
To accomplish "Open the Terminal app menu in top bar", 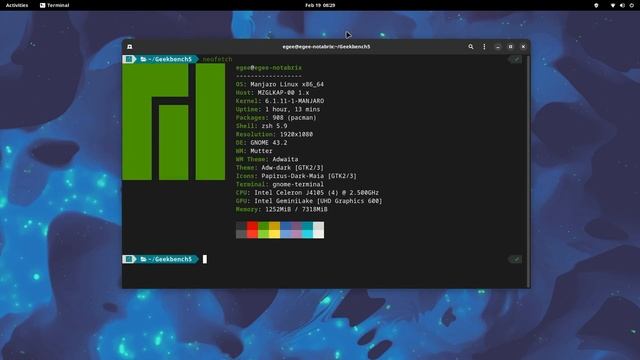I will coord(55,5).
